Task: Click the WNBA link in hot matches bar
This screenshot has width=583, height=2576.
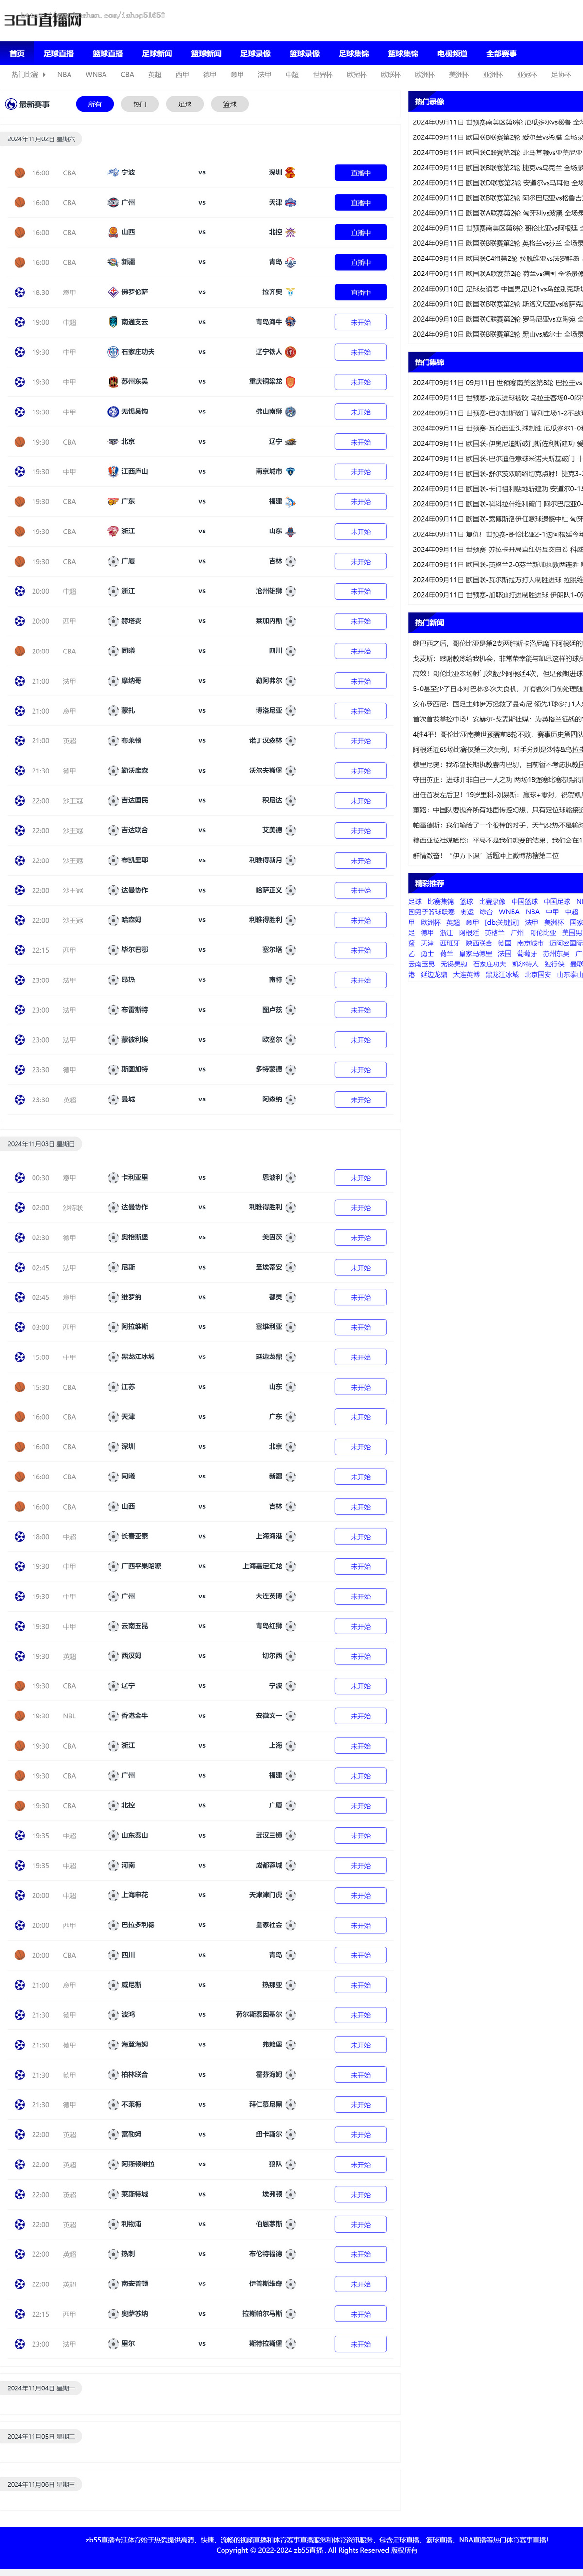Action: (x=96, y=75)
